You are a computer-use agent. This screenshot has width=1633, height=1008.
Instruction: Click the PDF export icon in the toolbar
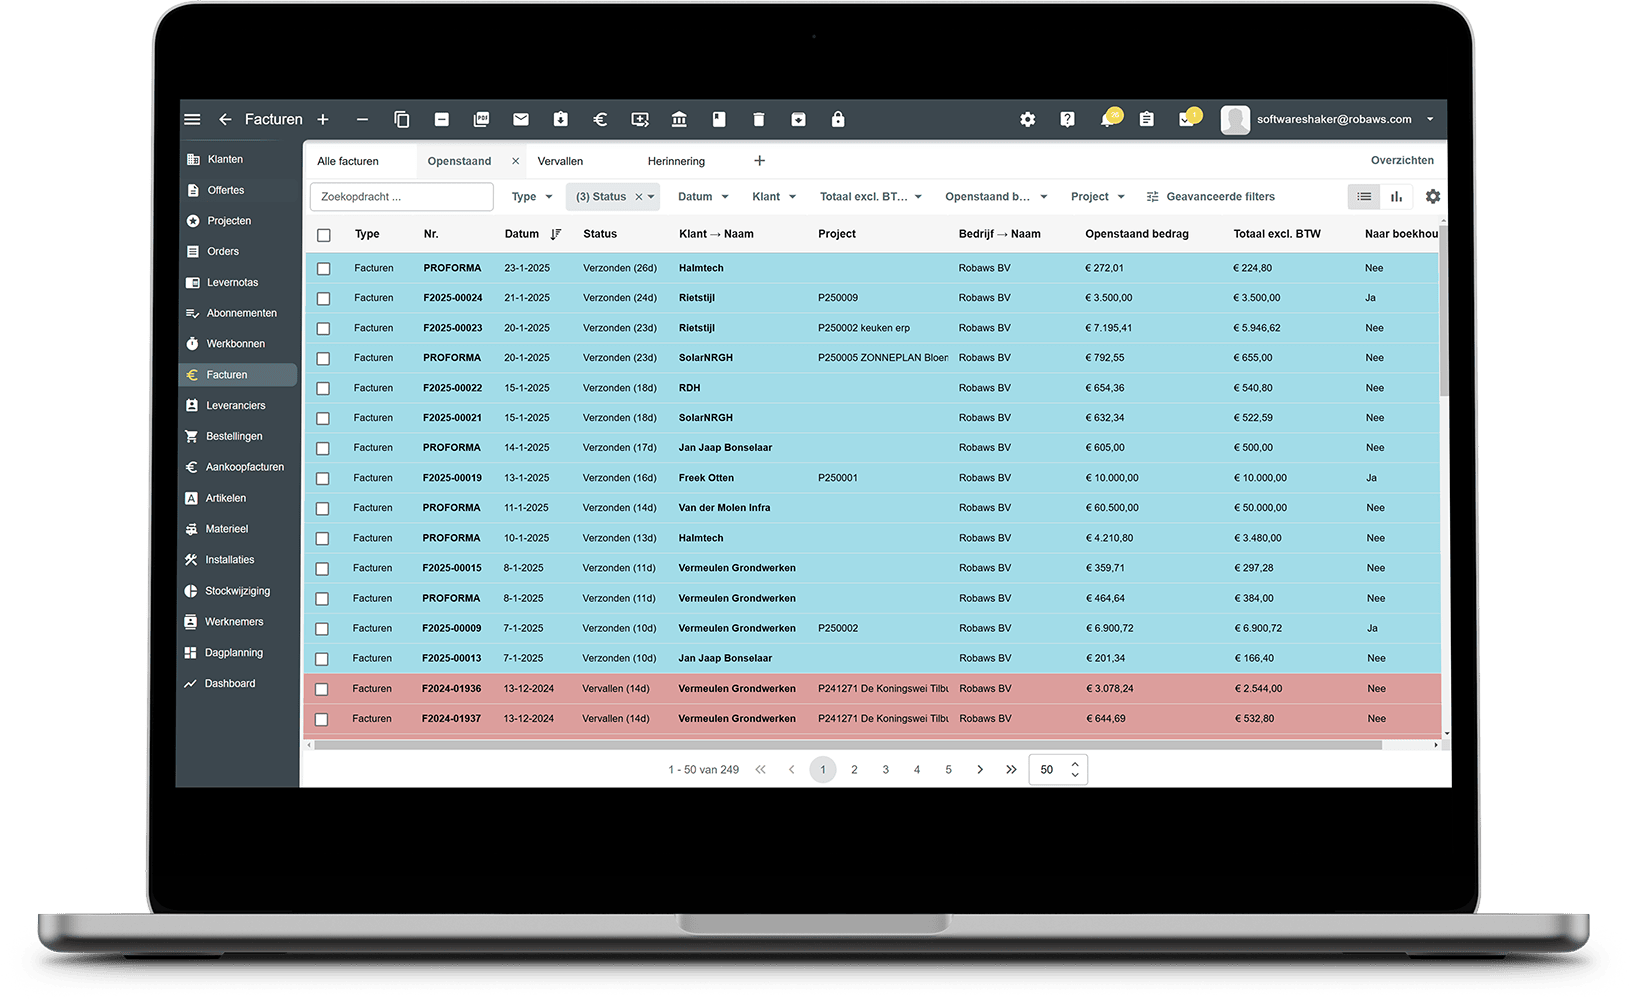pos(481,119)
